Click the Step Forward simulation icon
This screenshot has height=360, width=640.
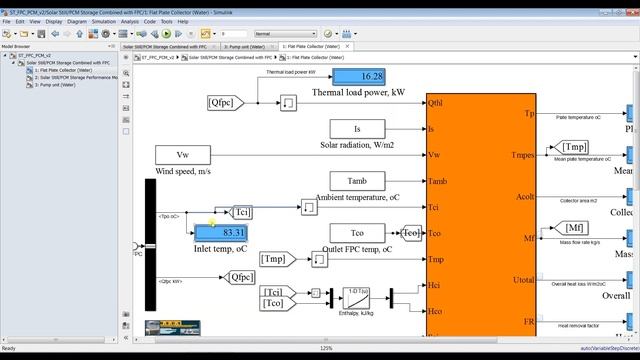(x=178, y=34)
